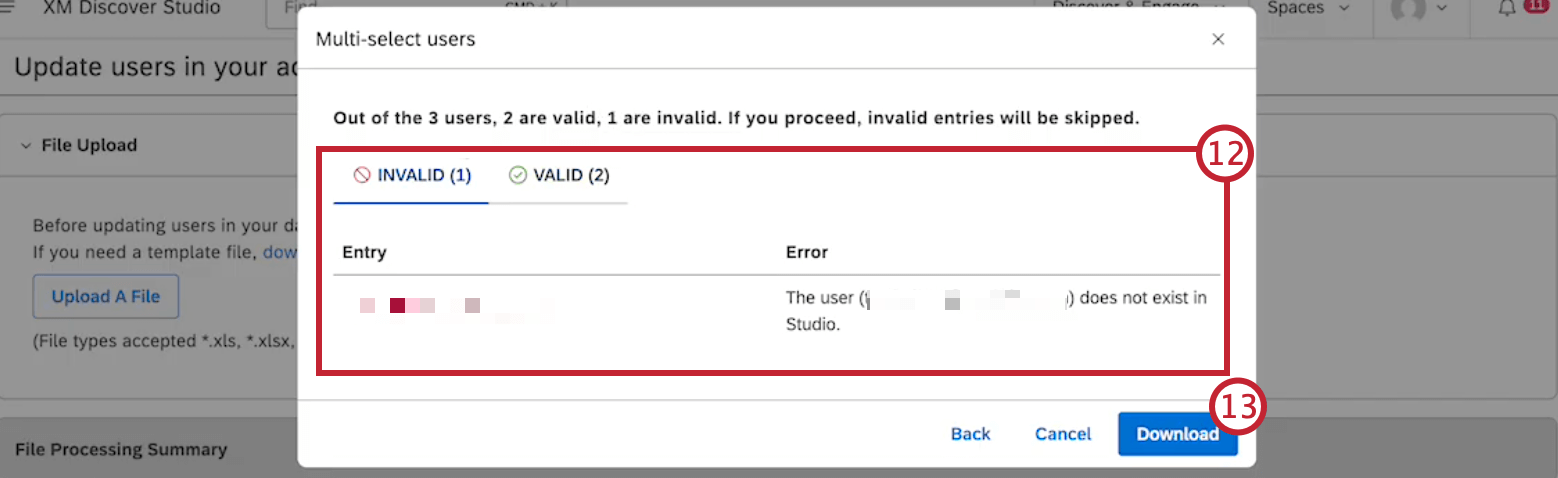
Task: Collapse the File Upload section
Action: click(78, 145)
